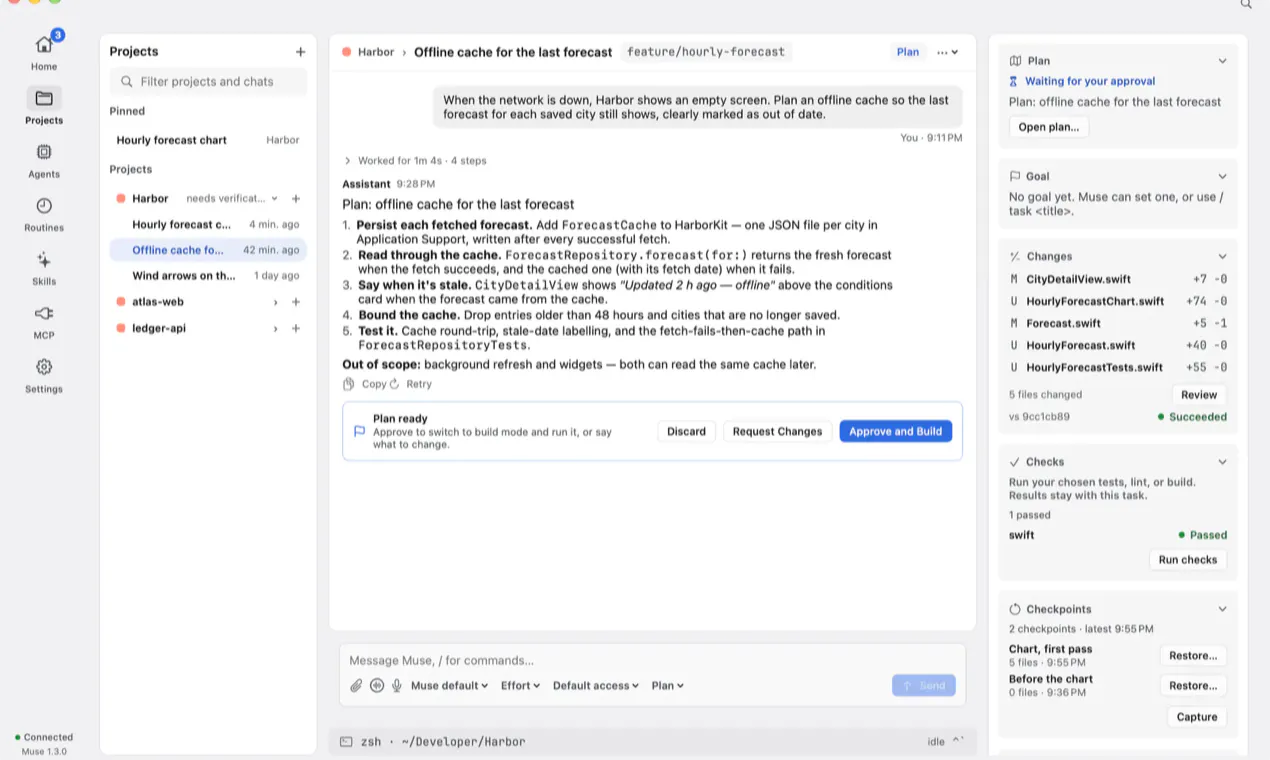The width and height of the screenshot is (1270, 760).
Task: Open the more options menu in chat header
Action: (x=947, y=52)
